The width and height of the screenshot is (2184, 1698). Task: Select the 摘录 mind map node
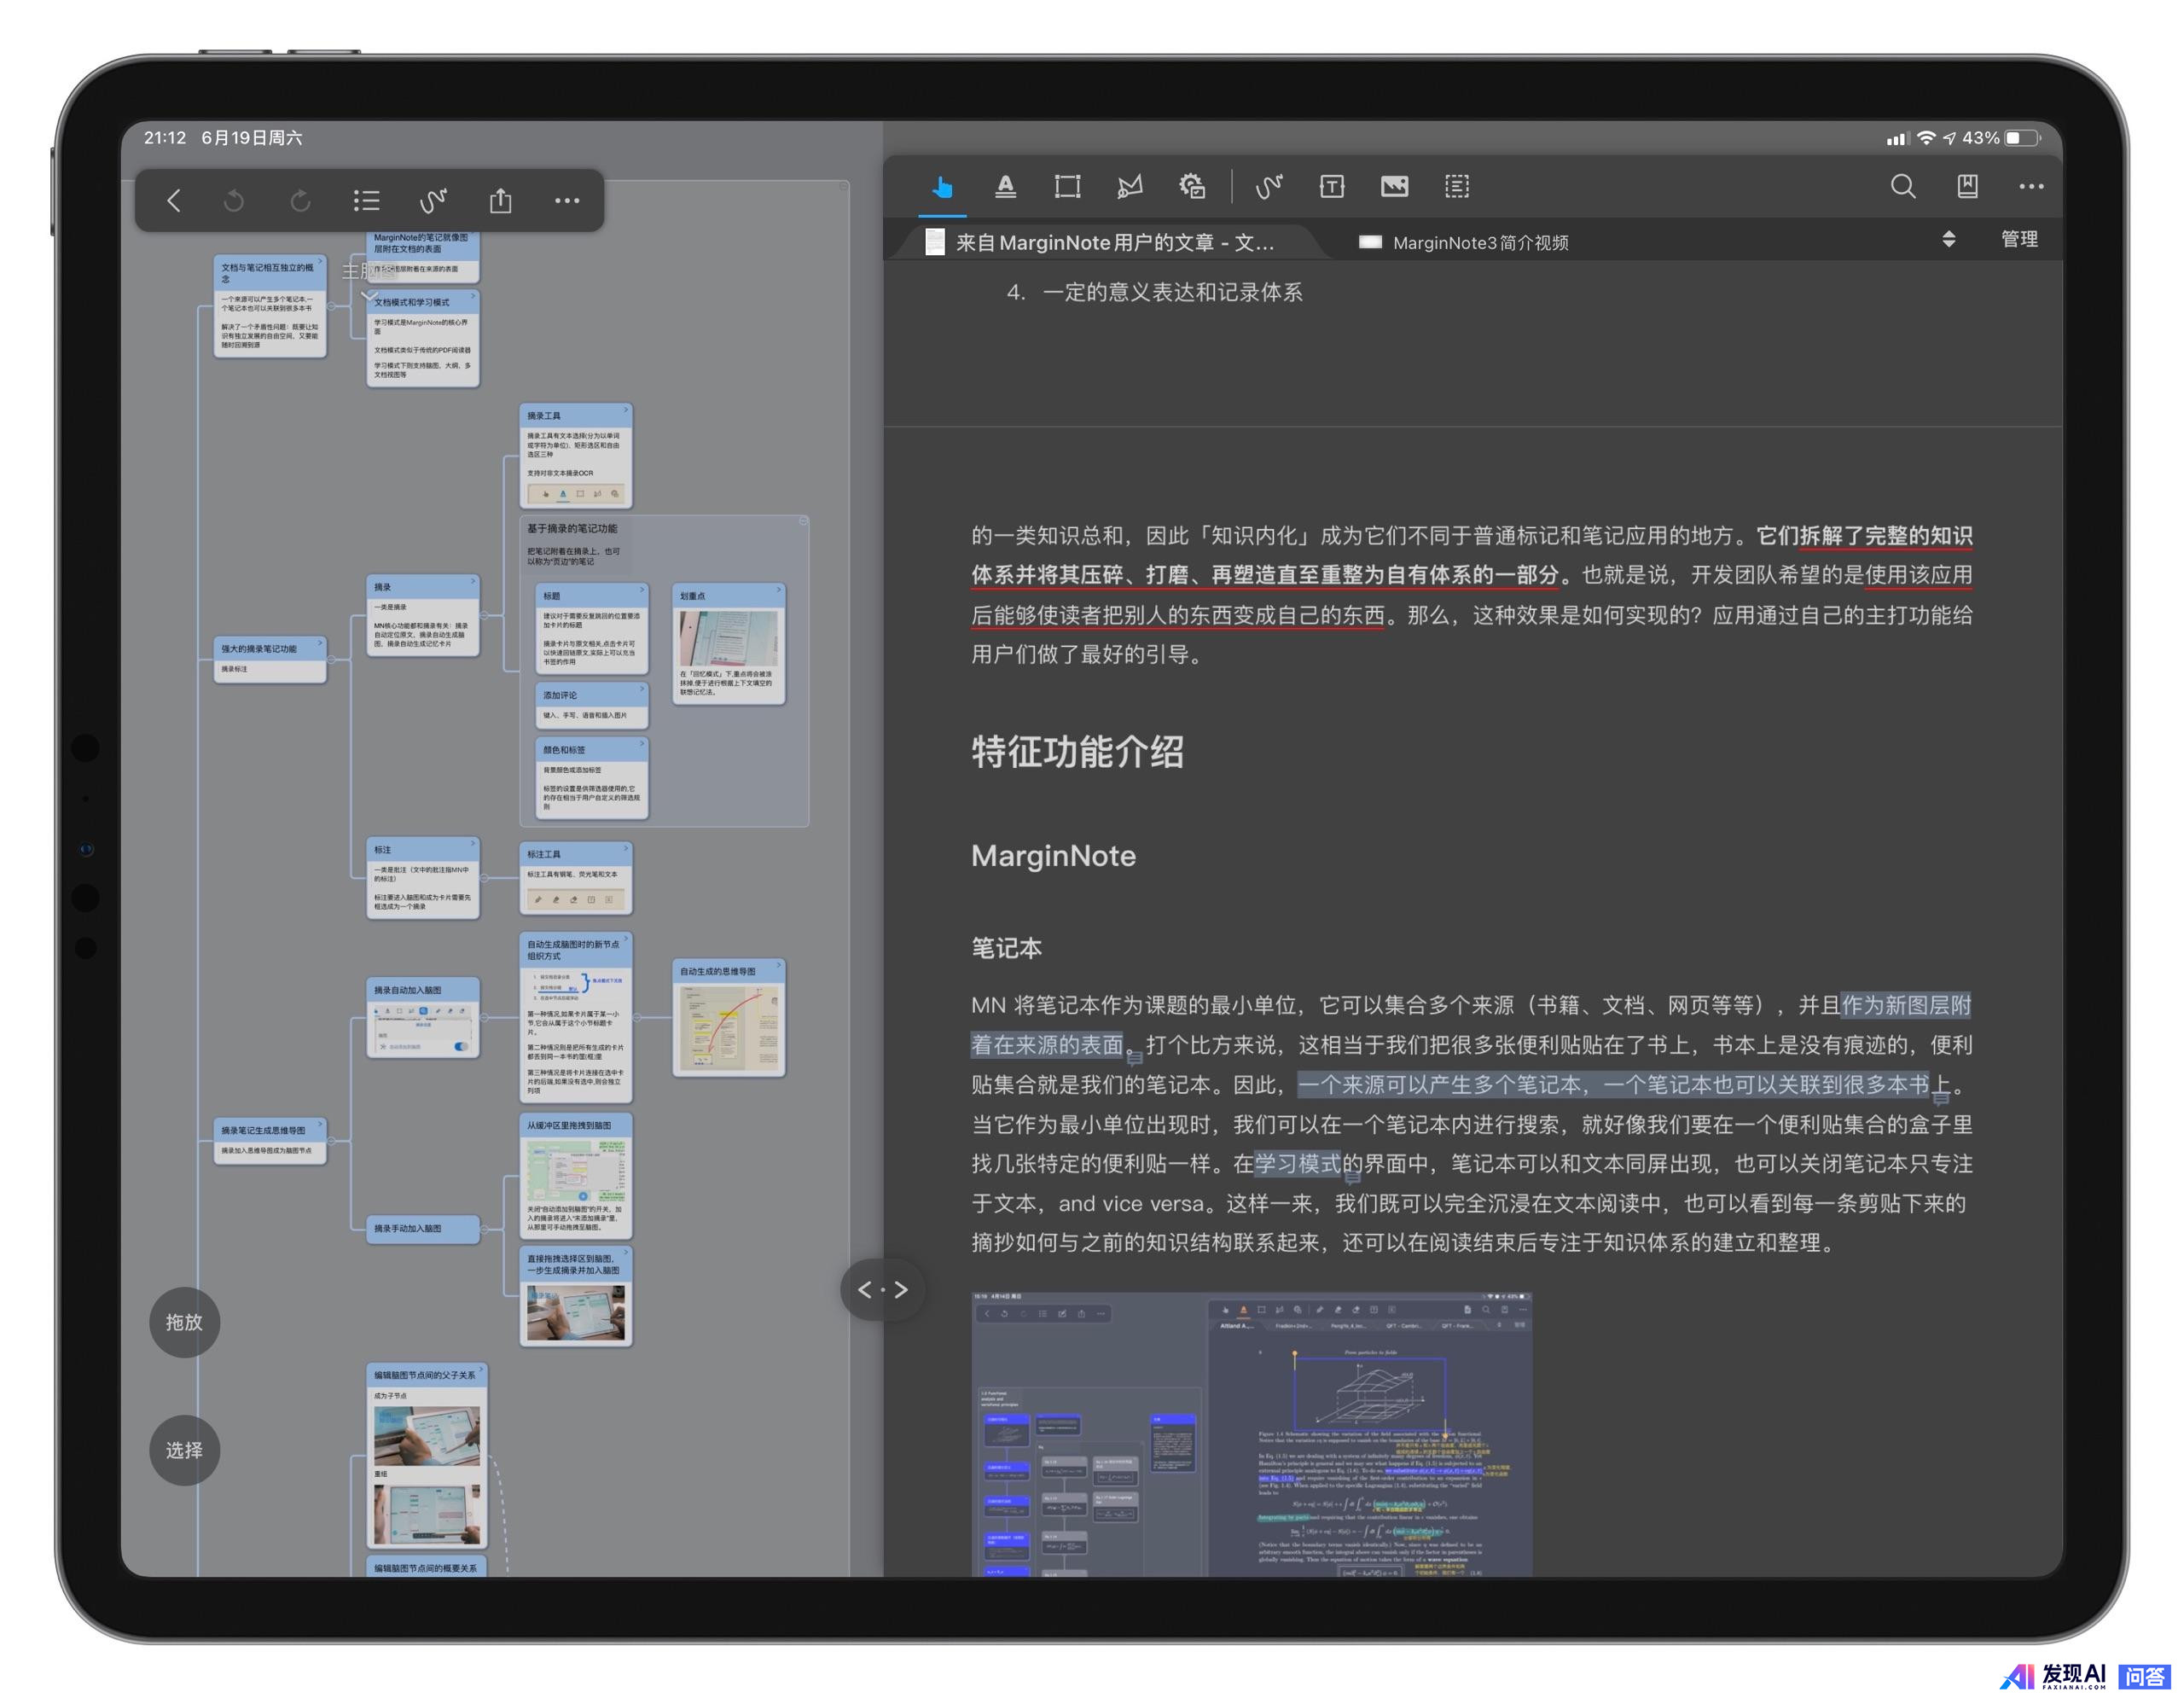pyautogui.click(x=423, y=615)
